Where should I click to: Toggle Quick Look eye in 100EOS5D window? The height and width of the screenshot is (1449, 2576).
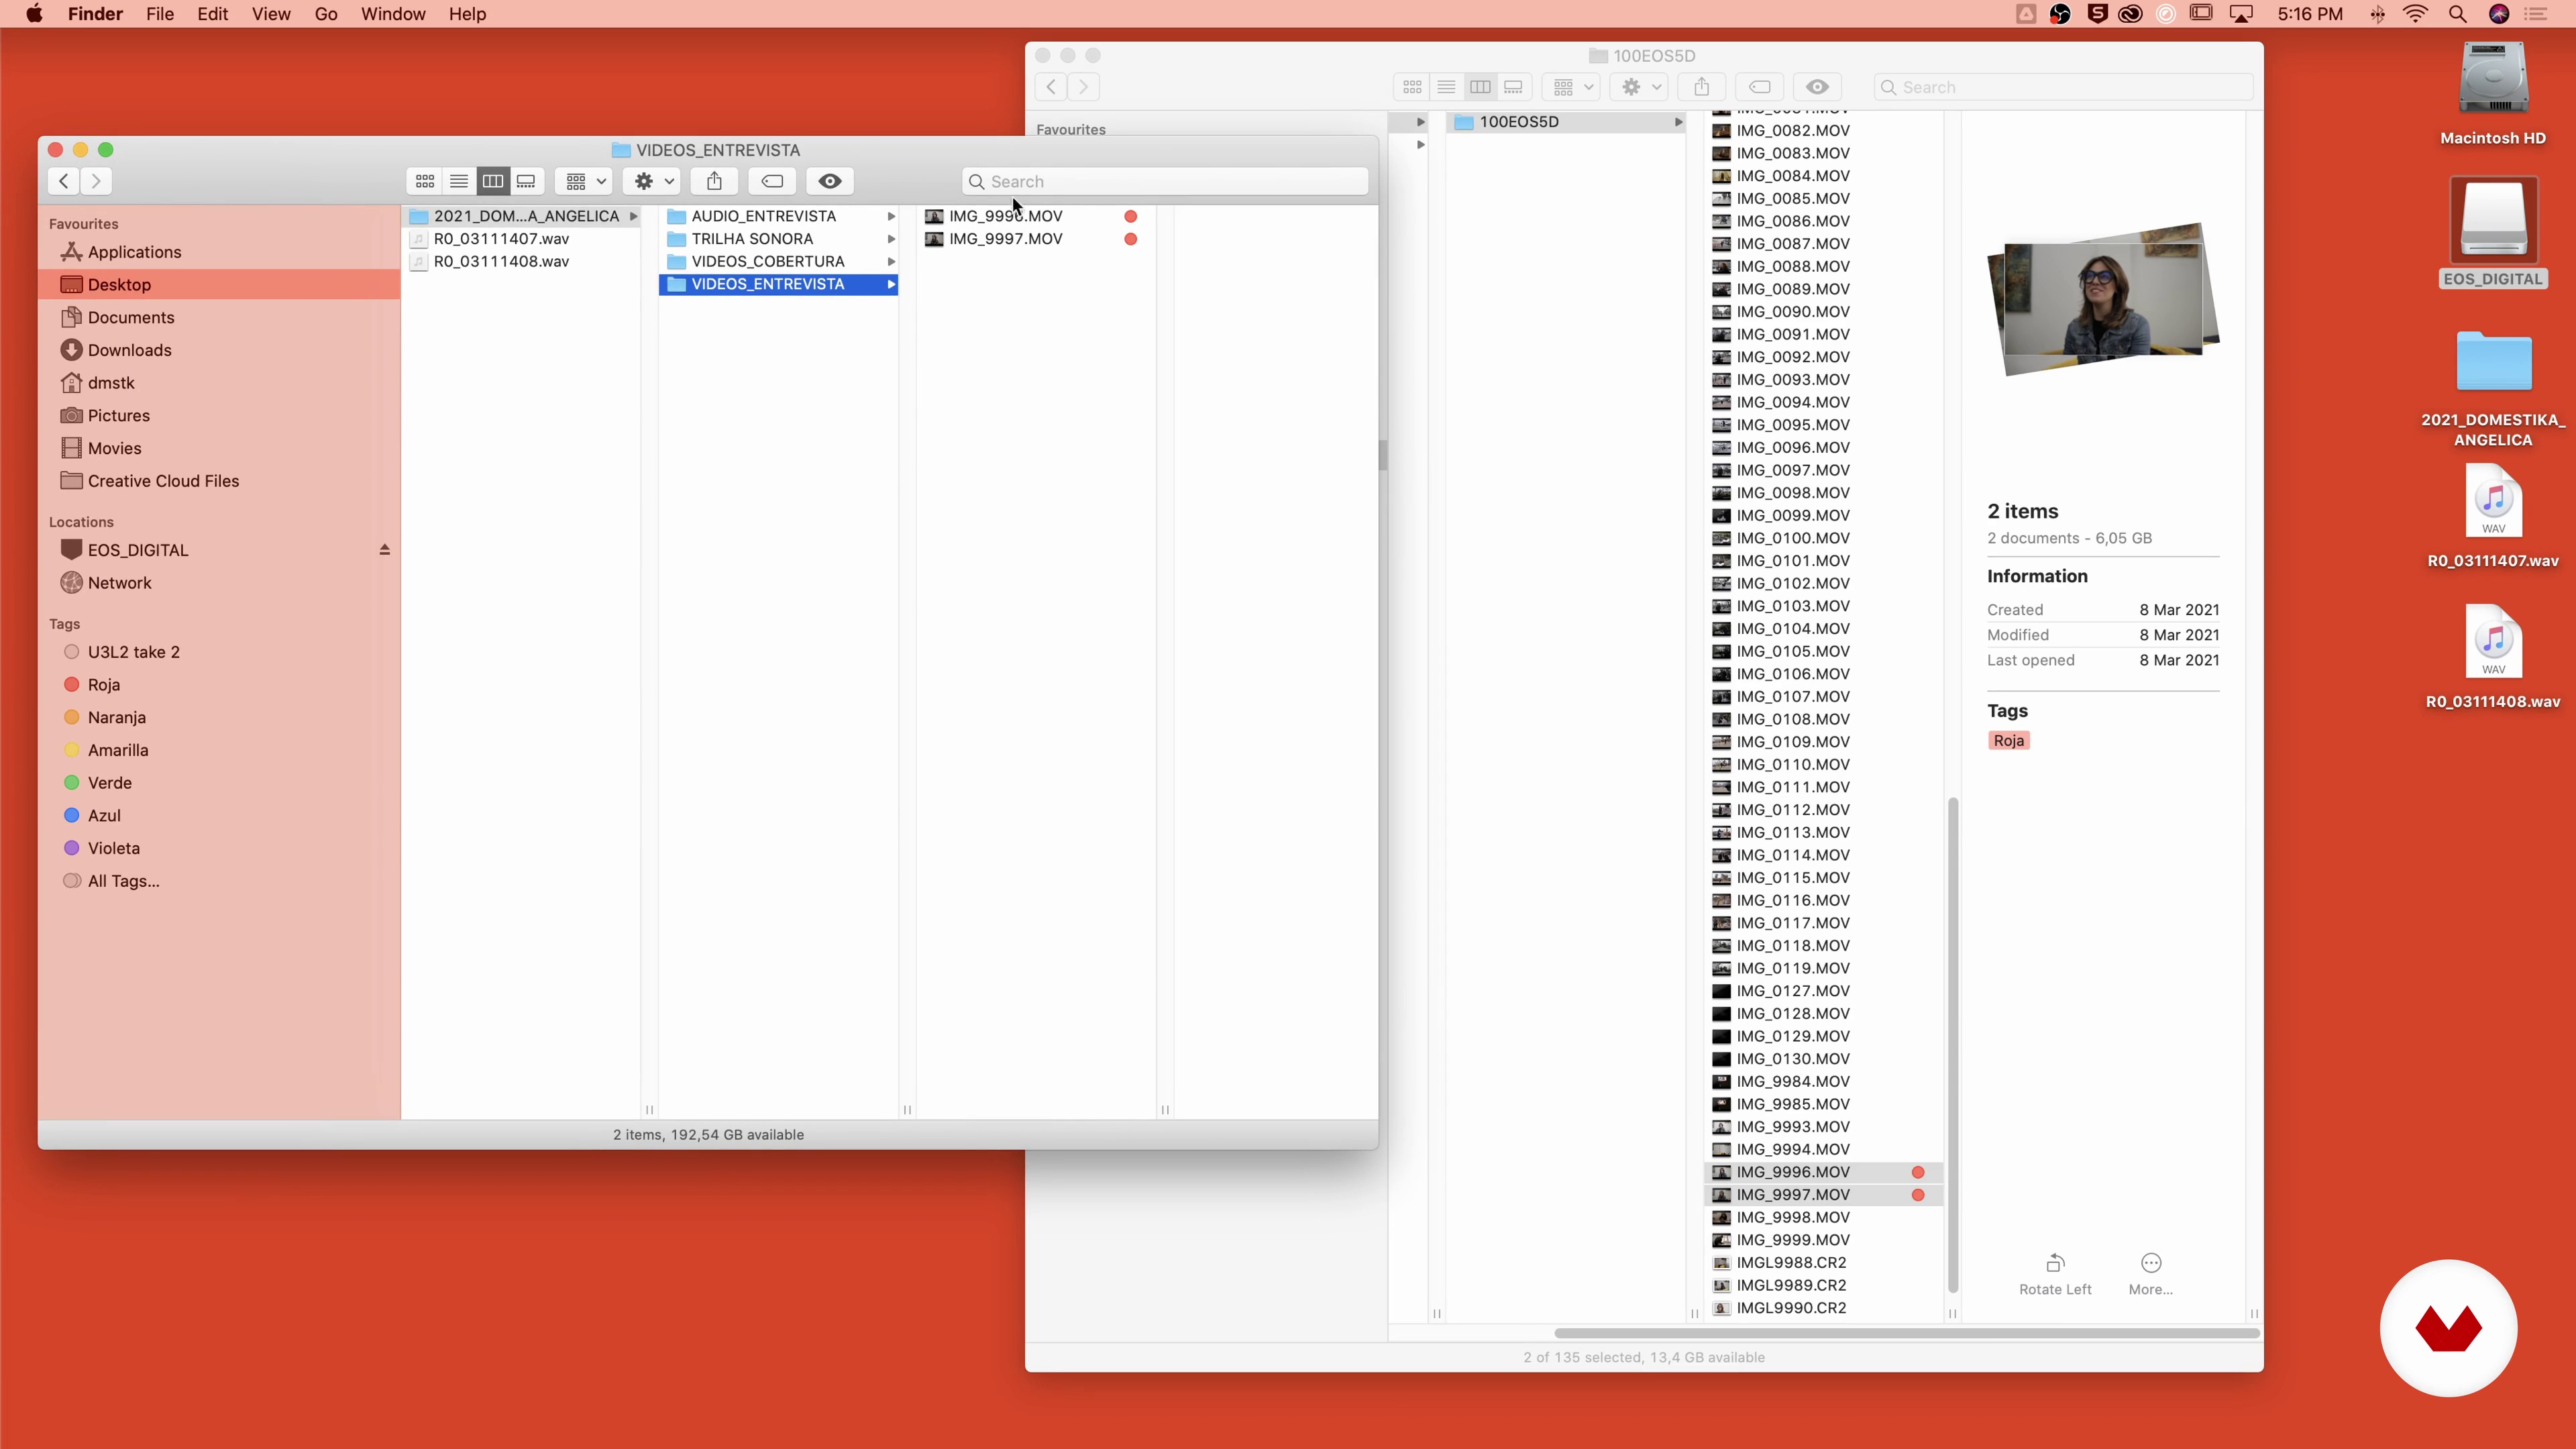(1818, 87)
